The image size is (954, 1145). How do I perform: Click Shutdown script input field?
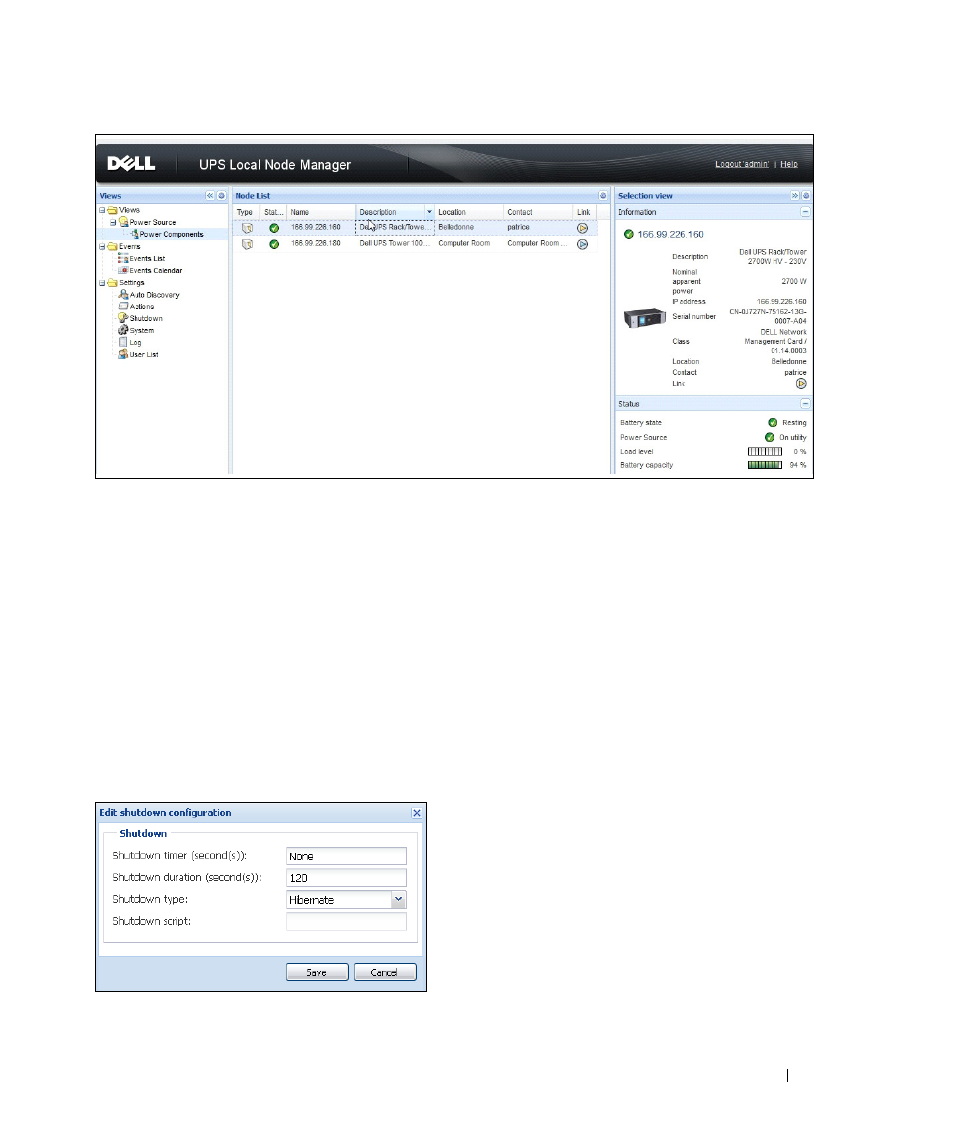(346, 922)
